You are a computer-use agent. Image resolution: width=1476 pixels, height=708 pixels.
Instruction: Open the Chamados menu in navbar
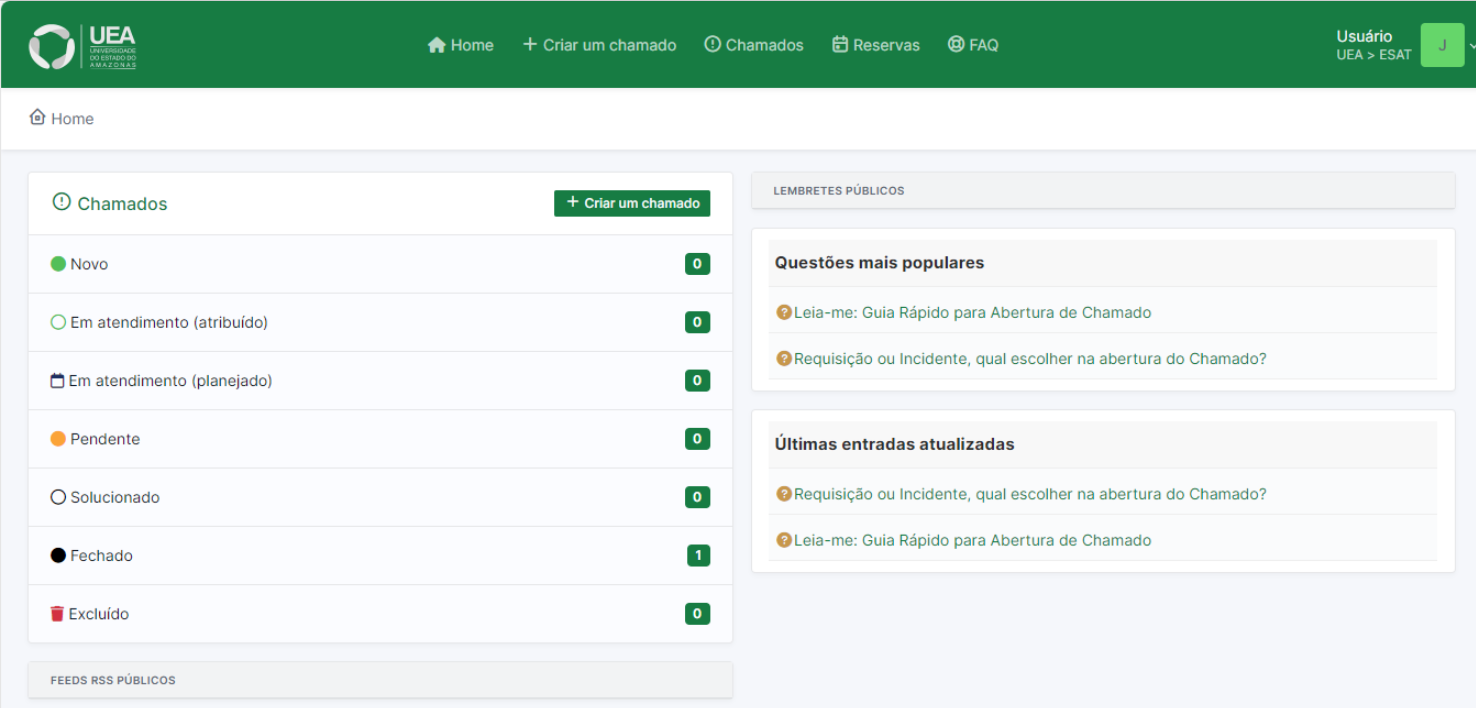754,45
